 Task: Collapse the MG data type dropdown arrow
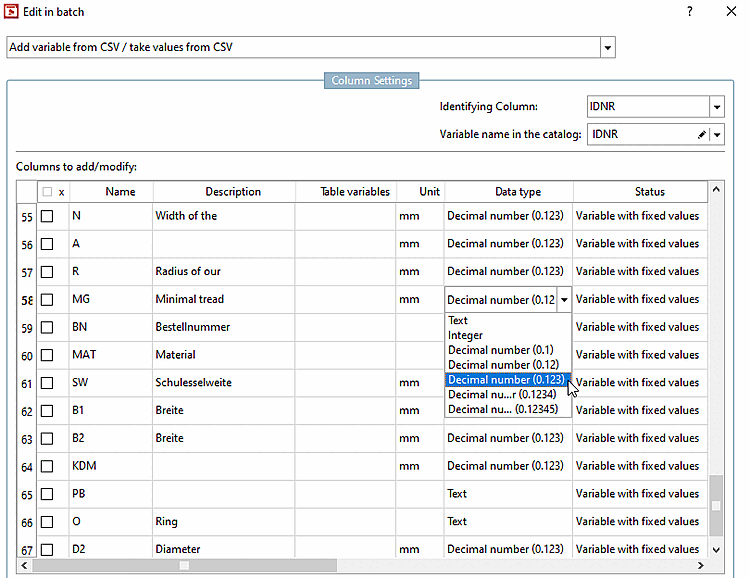(564, 299)
